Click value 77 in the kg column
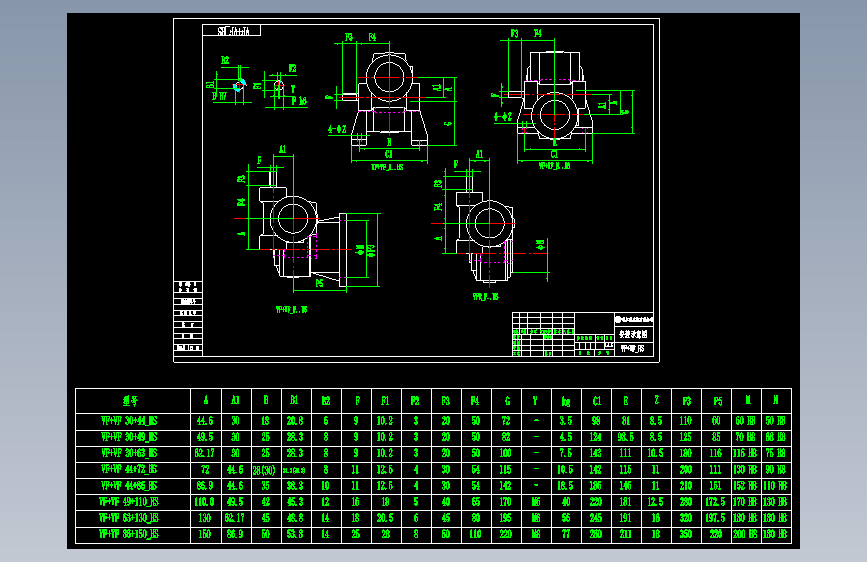 (566, 534)
